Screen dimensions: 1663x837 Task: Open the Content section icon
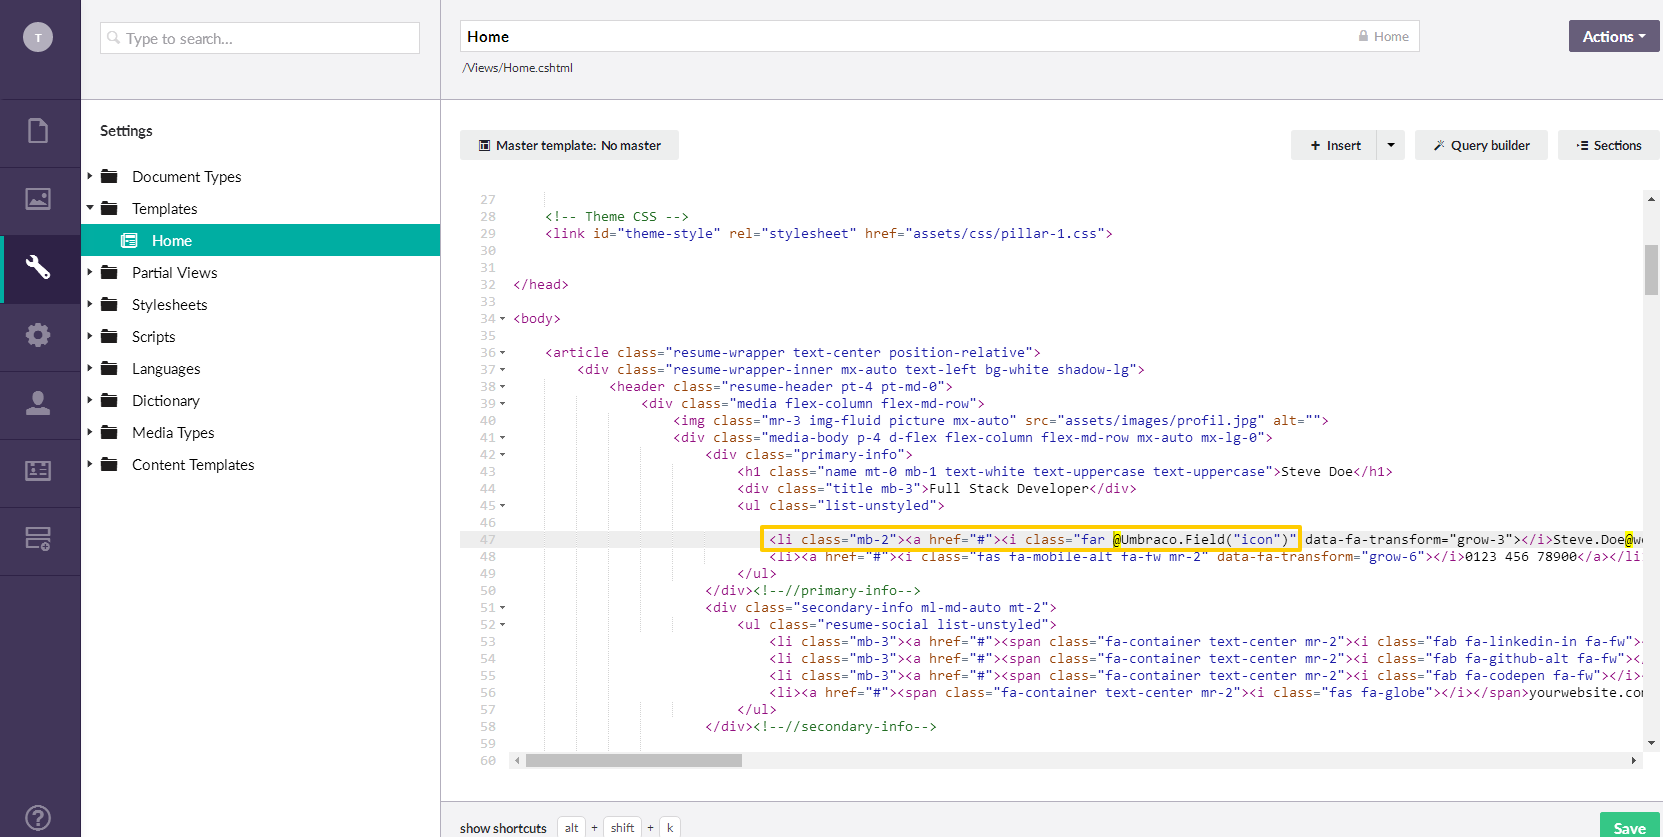click(38, 131)
